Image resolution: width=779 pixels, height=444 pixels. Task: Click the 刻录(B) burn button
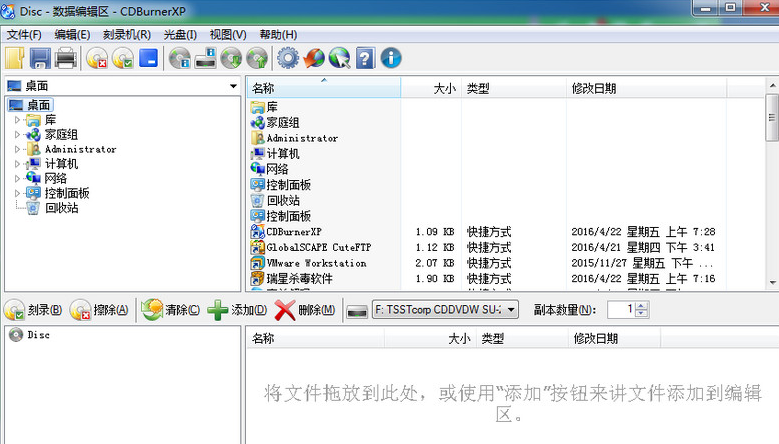click(x=33, y=310)
